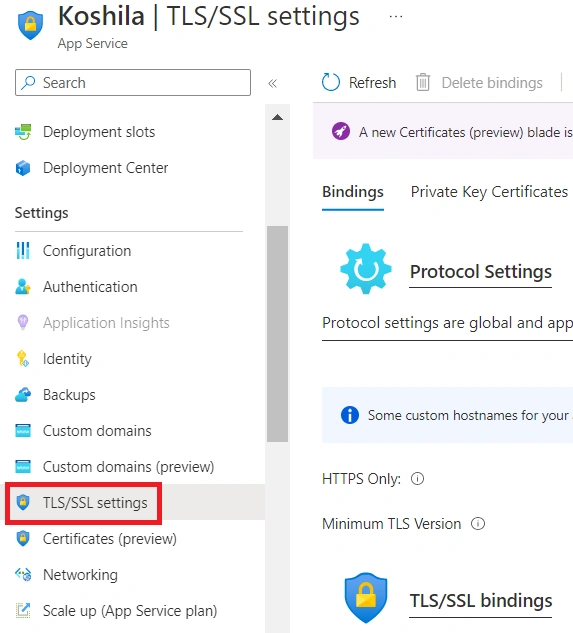Click the Protocol Settings gear icon
The height and width of the screenshot is (633, 573).
point(366,269)
